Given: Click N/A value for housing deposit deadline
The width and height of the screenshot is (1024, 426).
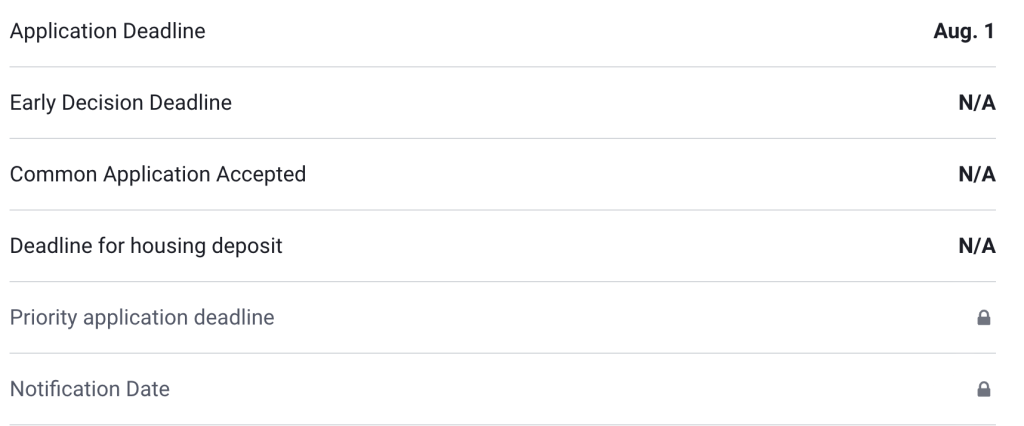Looking at the screenshot, I should [977, 246].
